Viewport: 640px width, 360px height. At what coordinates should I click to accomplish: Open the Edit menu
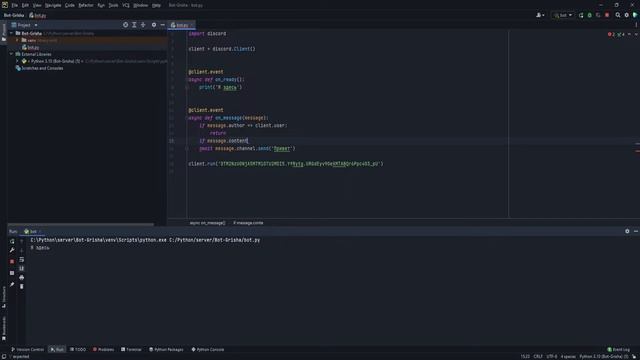point(25,5)
